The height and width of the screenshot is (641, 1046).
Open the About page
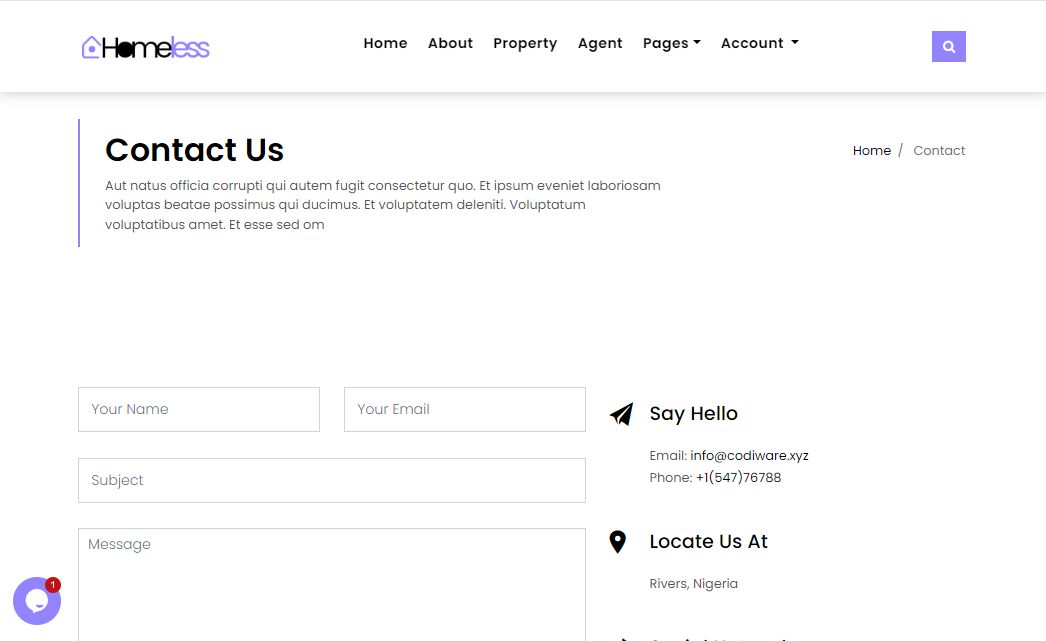(450, 43)
